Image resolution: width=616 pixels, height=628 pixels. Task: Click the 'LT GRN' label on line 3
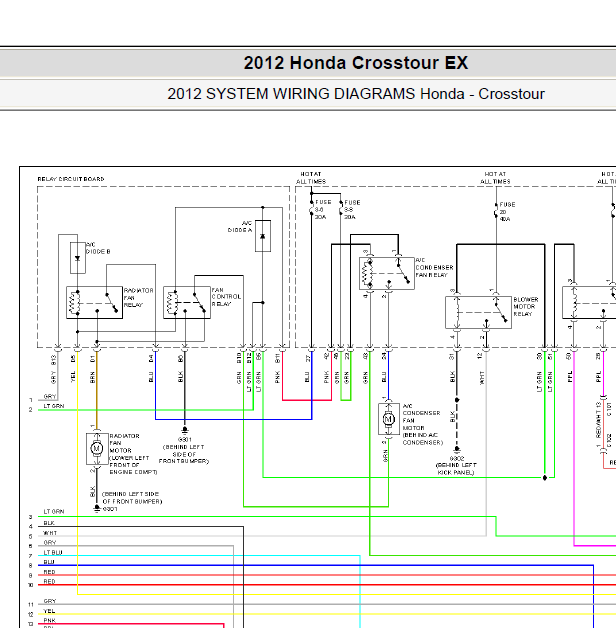[54, 512]
